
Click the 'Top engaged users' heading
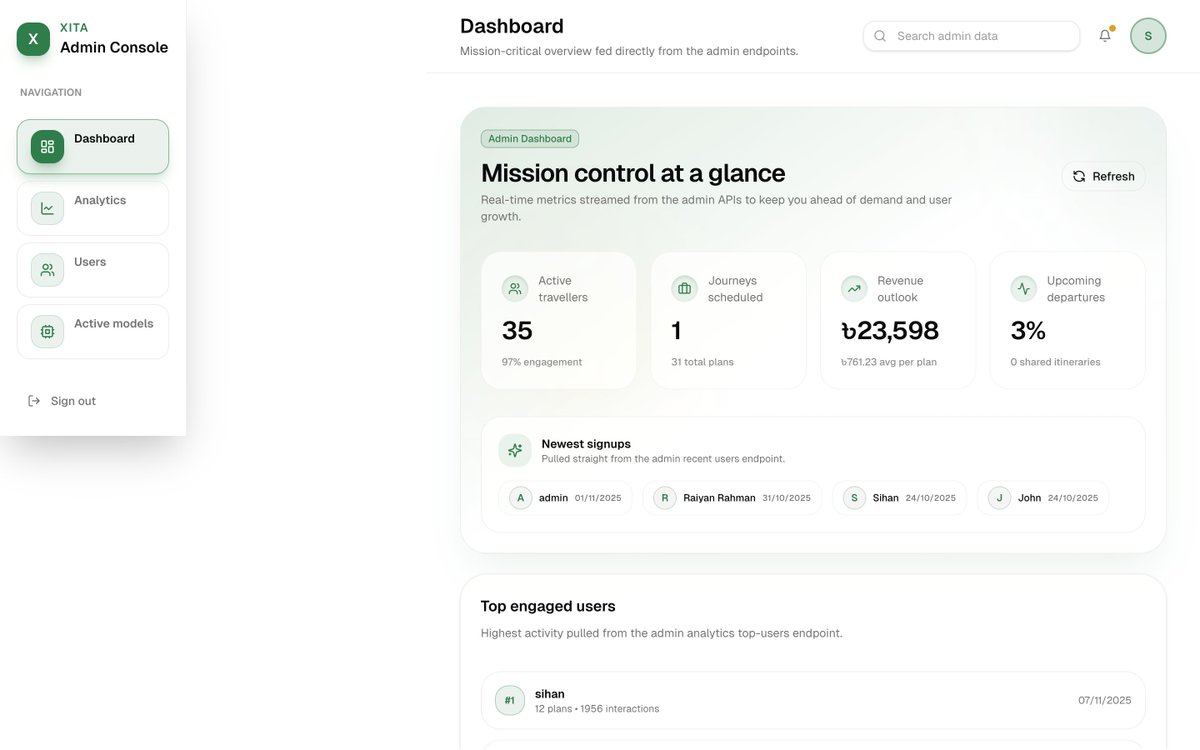[x=548, y=606]
